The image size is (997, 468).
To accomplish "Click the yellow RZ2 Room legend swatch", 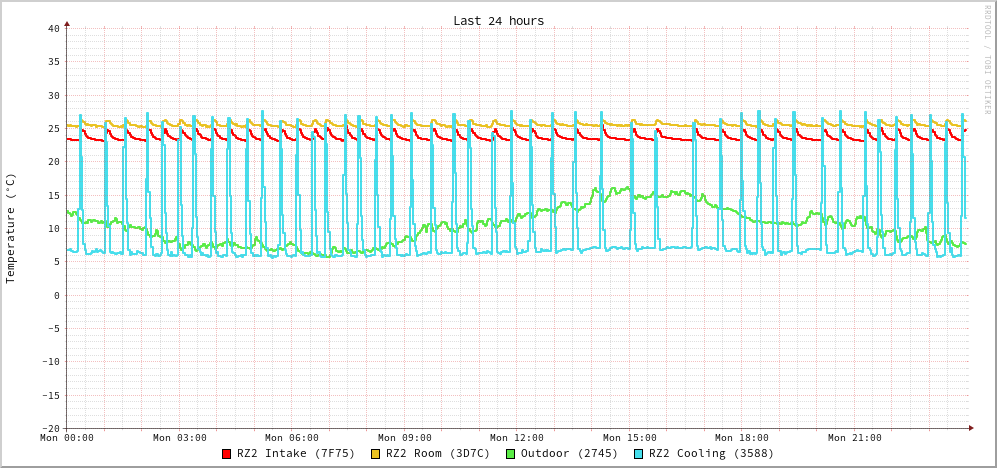I will (375, 454).
